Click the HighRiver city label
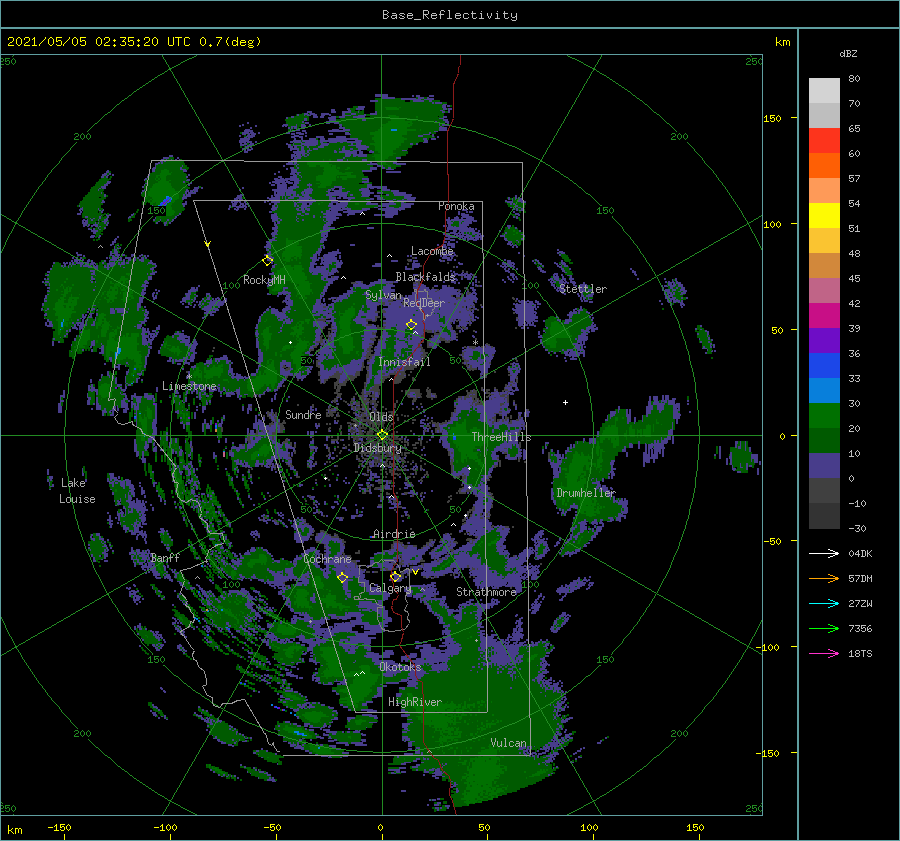 click(415, 702)
